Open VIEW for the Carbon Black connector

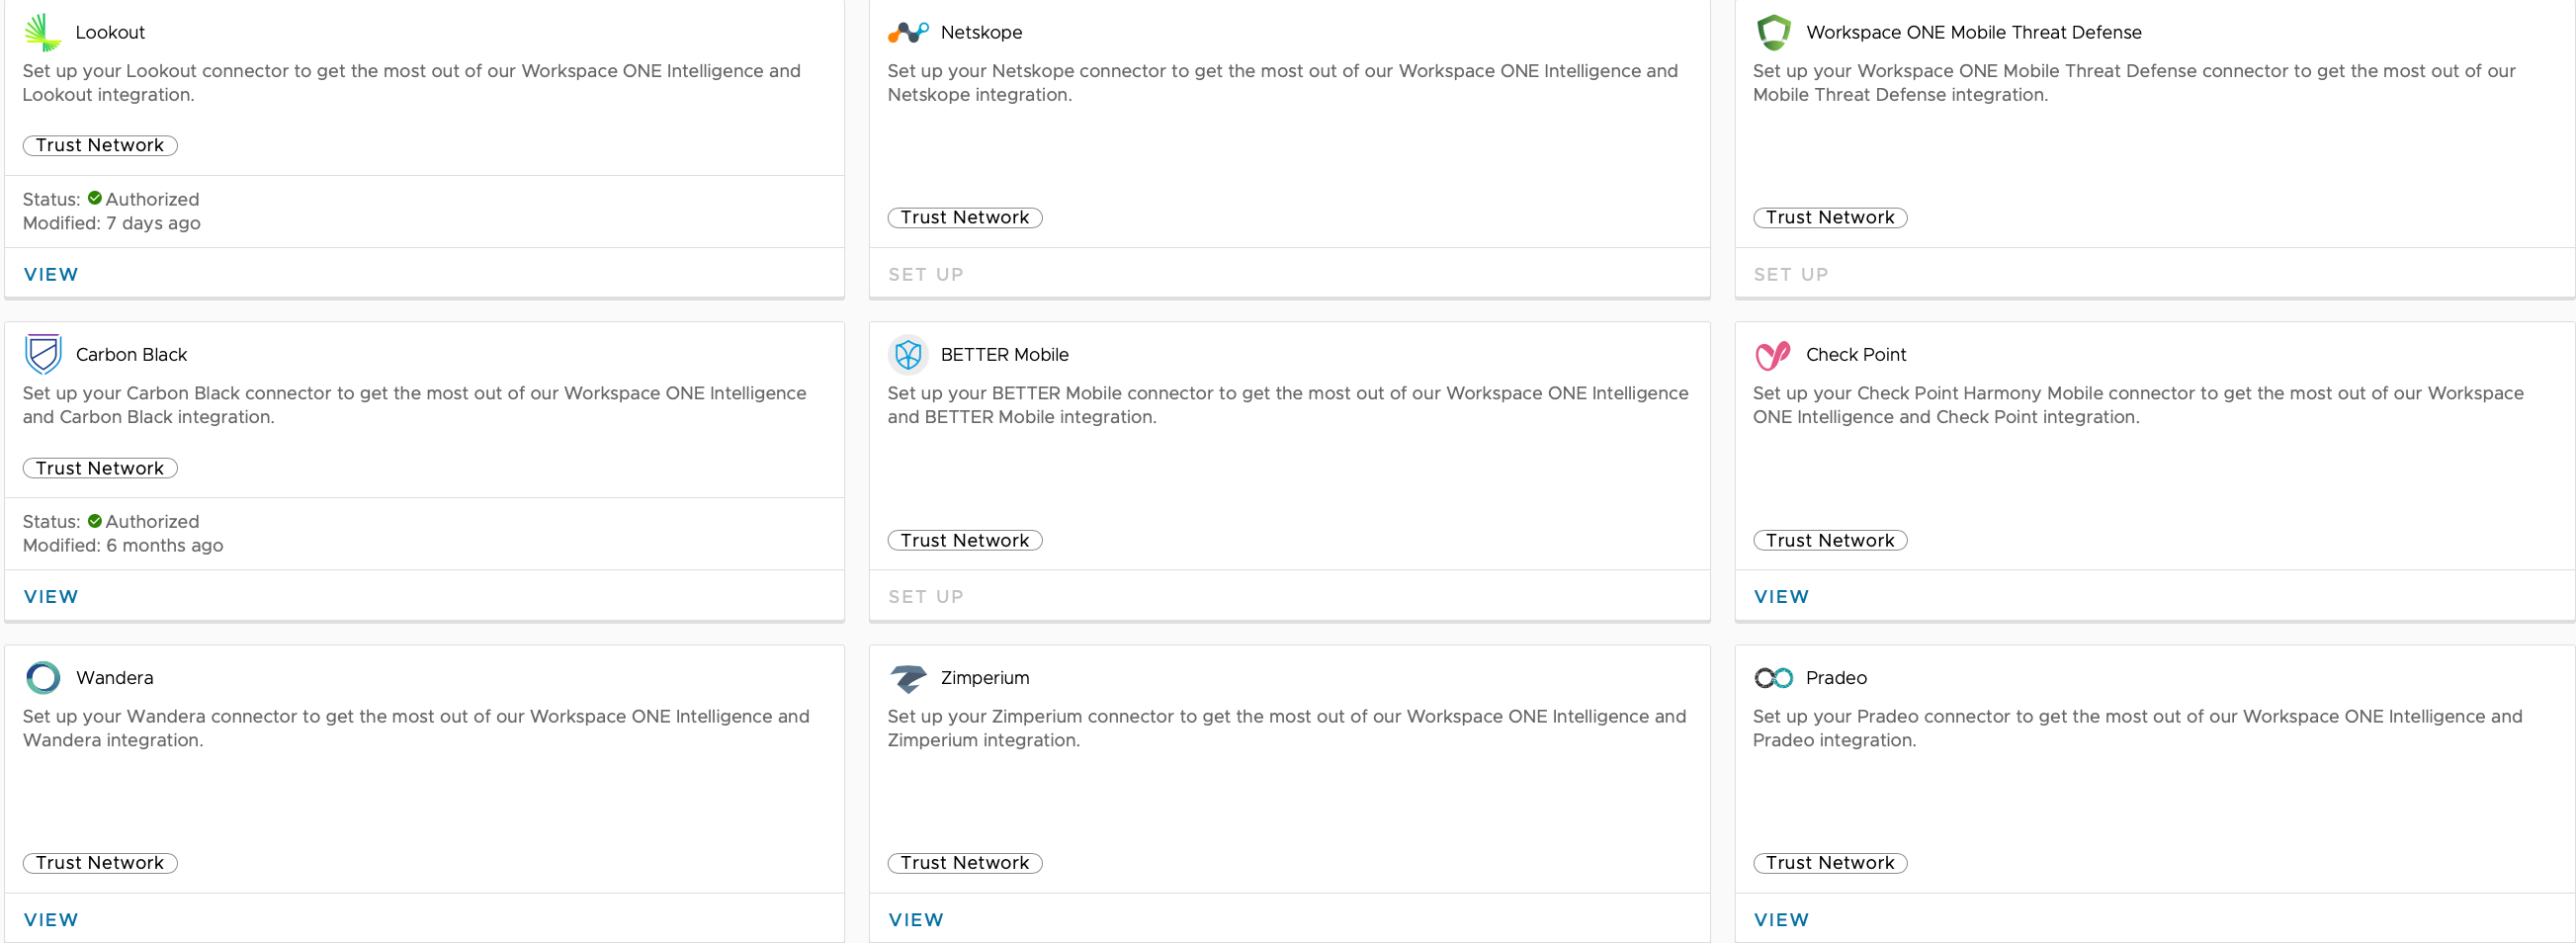coord(51,596)
